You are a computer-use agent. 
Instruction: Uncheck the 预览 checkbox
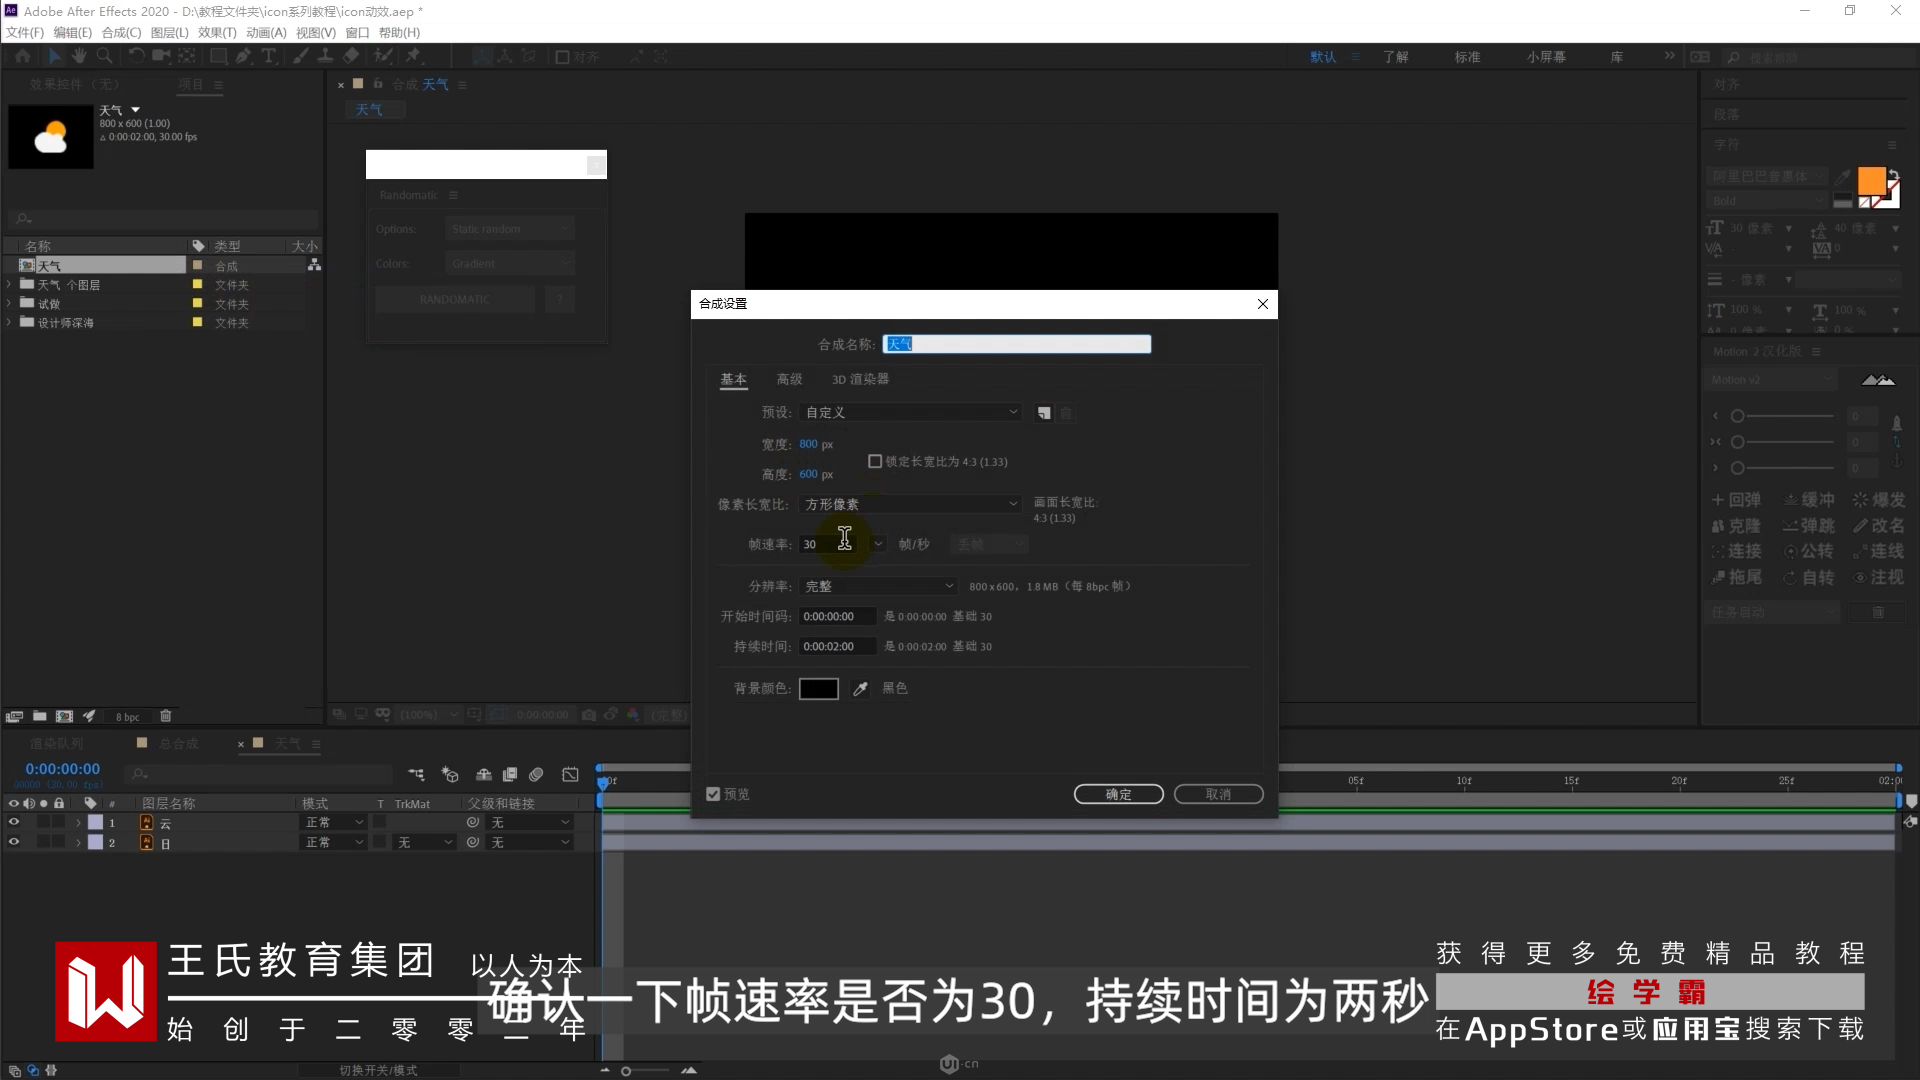713,794
